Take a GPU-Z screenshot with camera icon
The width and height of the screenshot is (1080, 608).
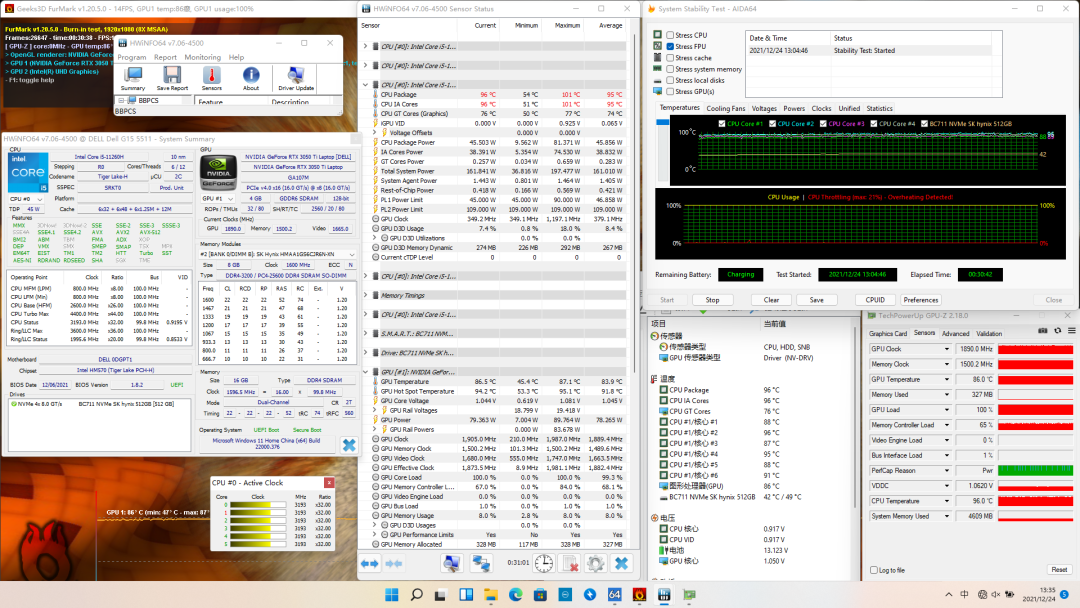coord(1043,331)
